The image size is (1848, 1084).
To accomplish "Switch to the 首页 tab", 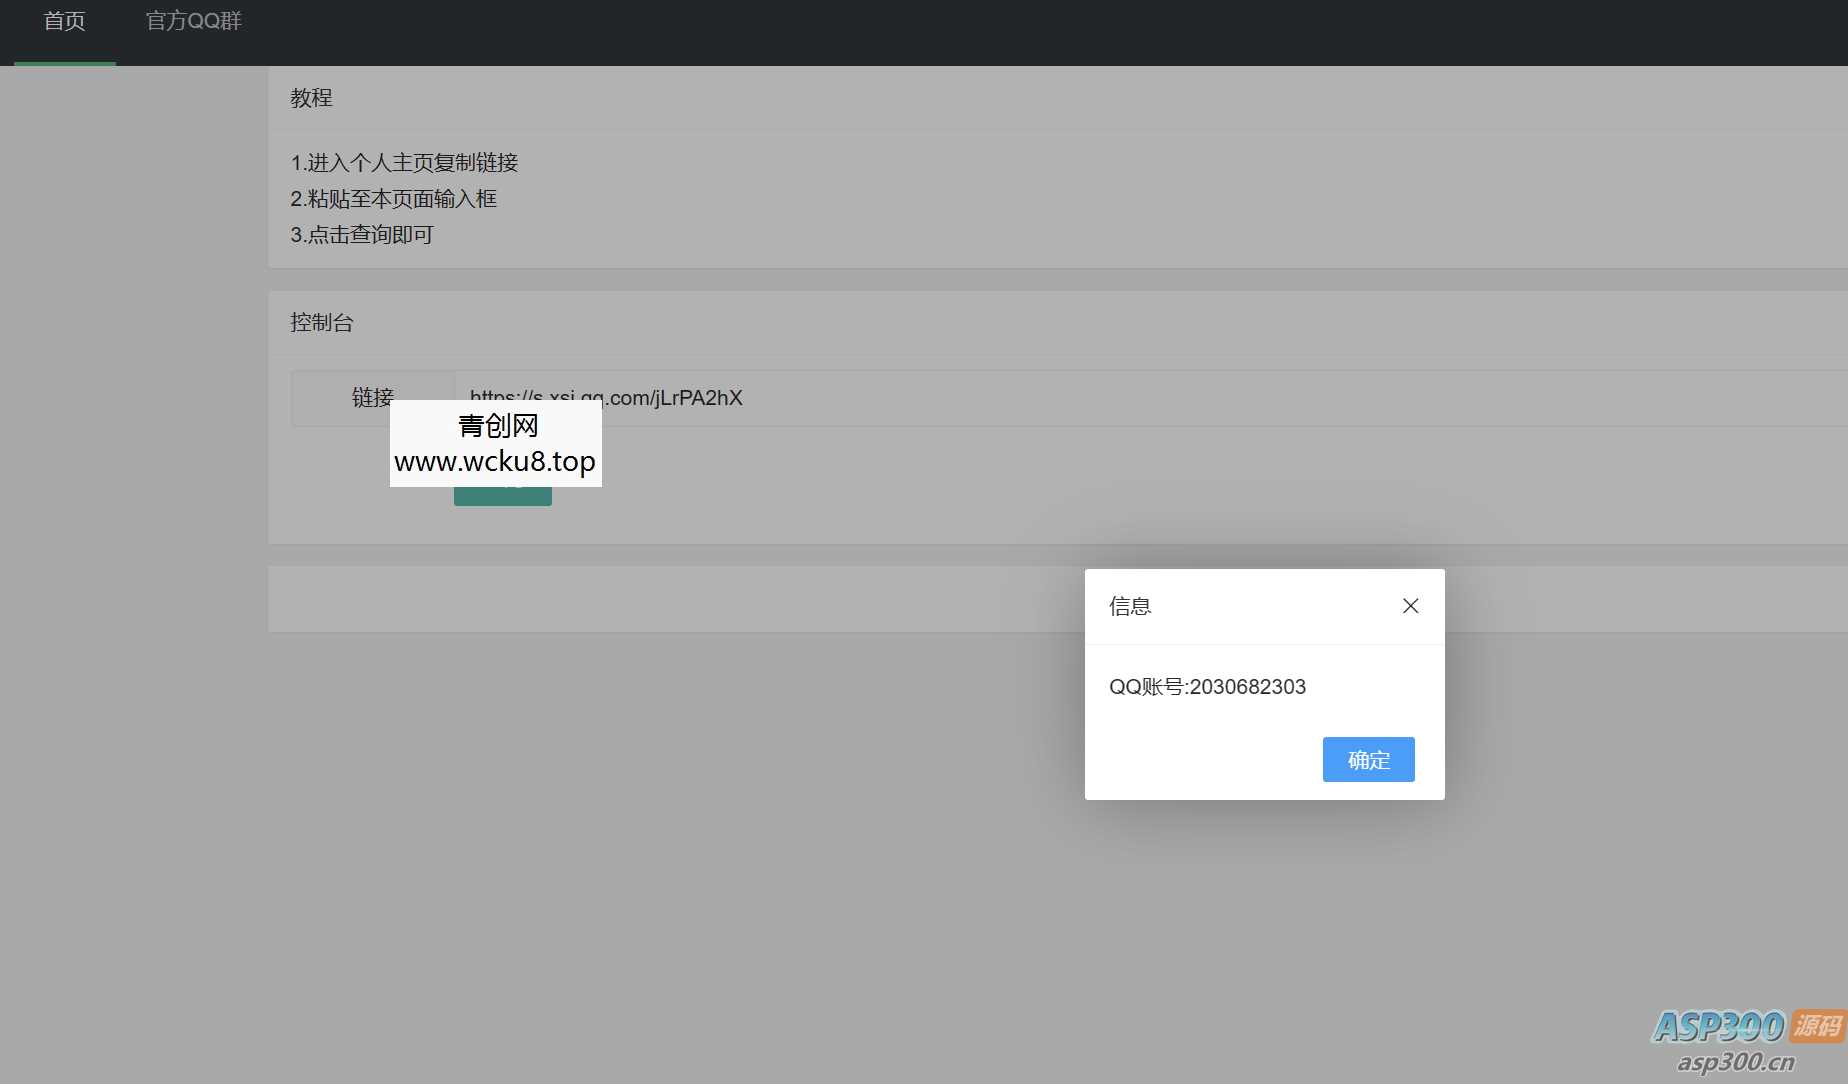I will tap(65, 21).
